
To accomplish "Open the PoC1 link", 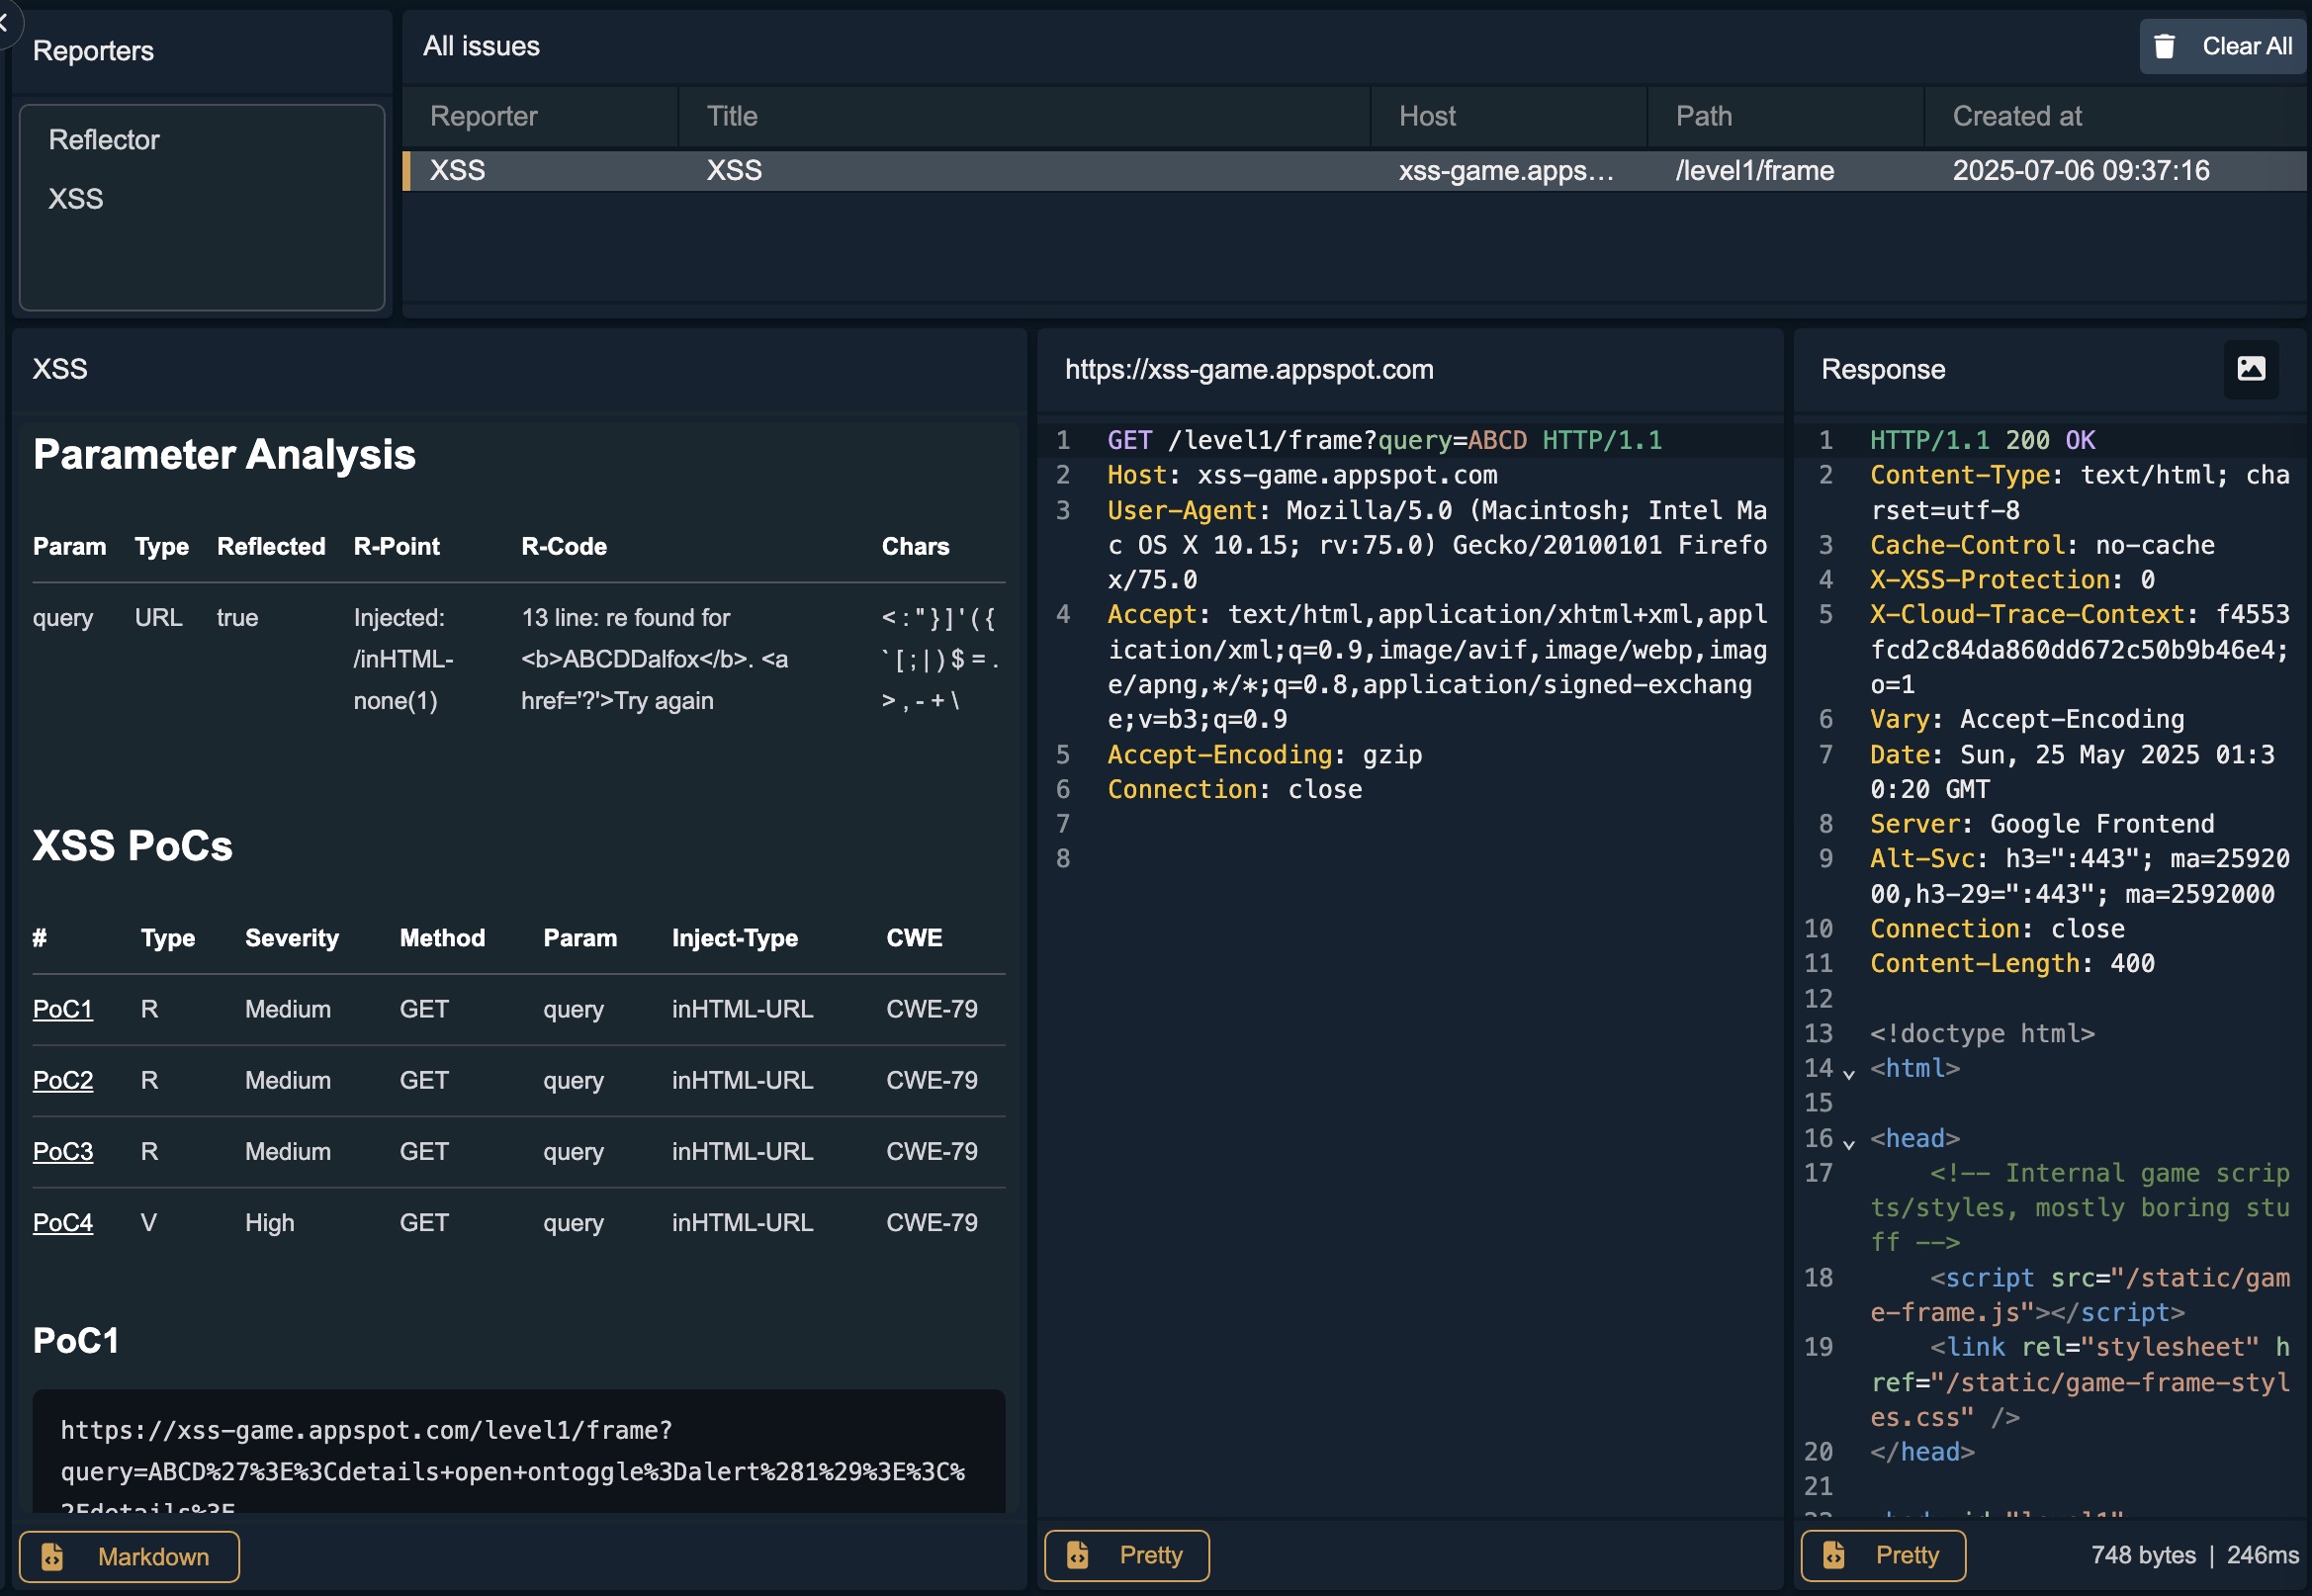I will pos(63,1009).
